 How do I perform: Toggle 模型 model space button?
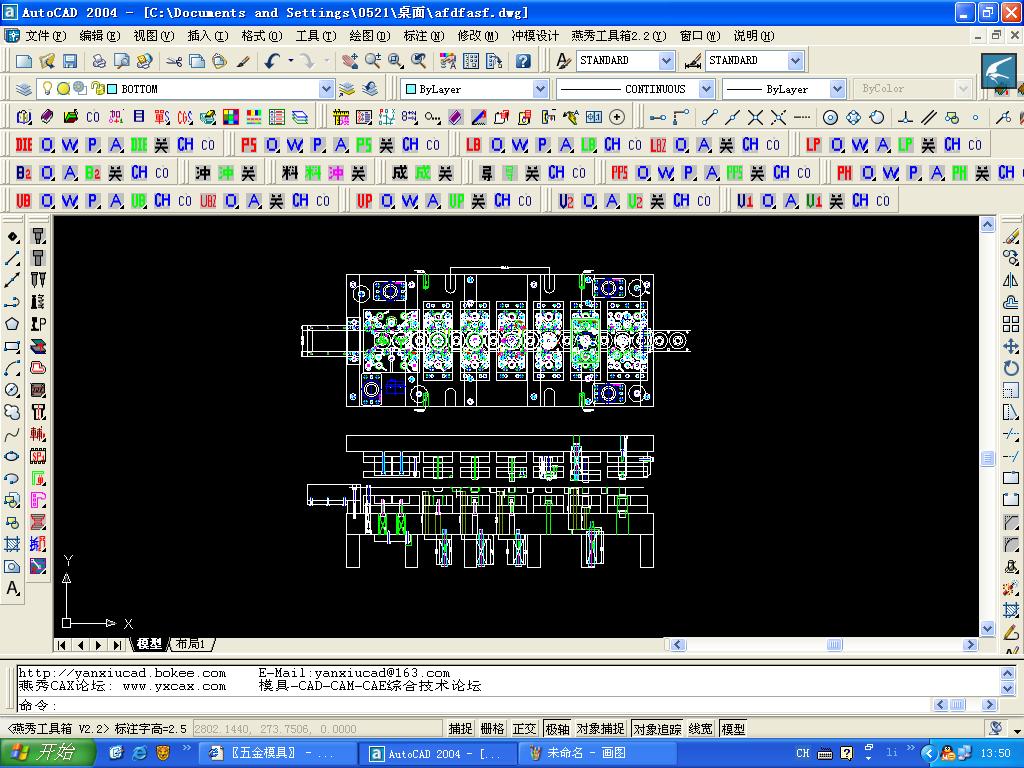[733, 729]
